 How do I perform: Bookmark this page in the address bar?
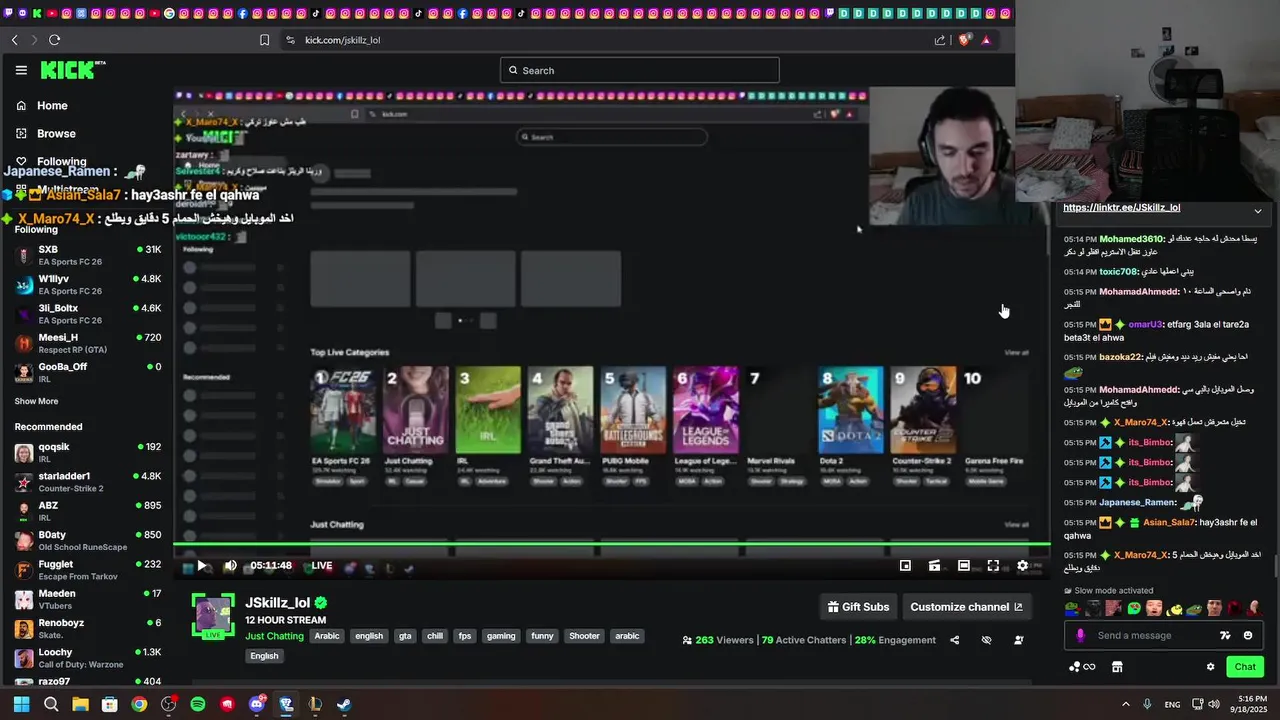point(264,40)
